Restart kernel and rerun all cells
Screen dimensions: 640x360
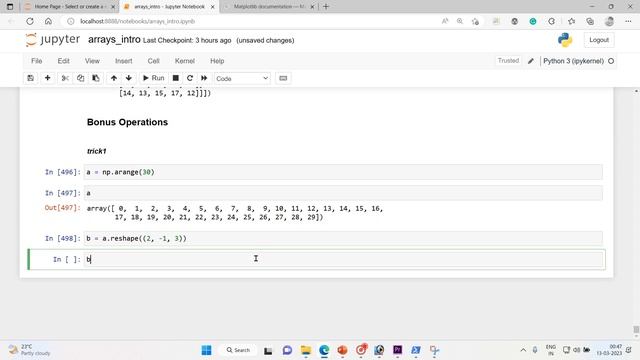tap(204, 78)
